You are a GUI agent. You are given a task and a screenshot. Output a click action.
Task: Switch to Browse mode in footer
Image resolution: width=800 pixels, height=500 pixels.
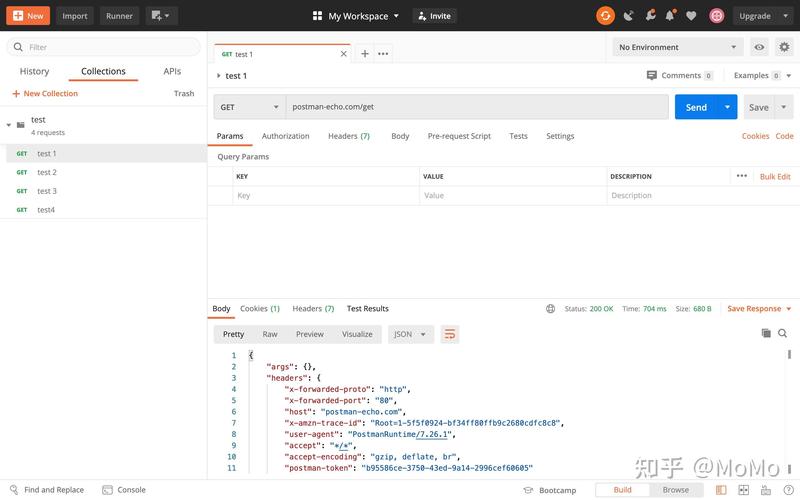click(676, 490)
